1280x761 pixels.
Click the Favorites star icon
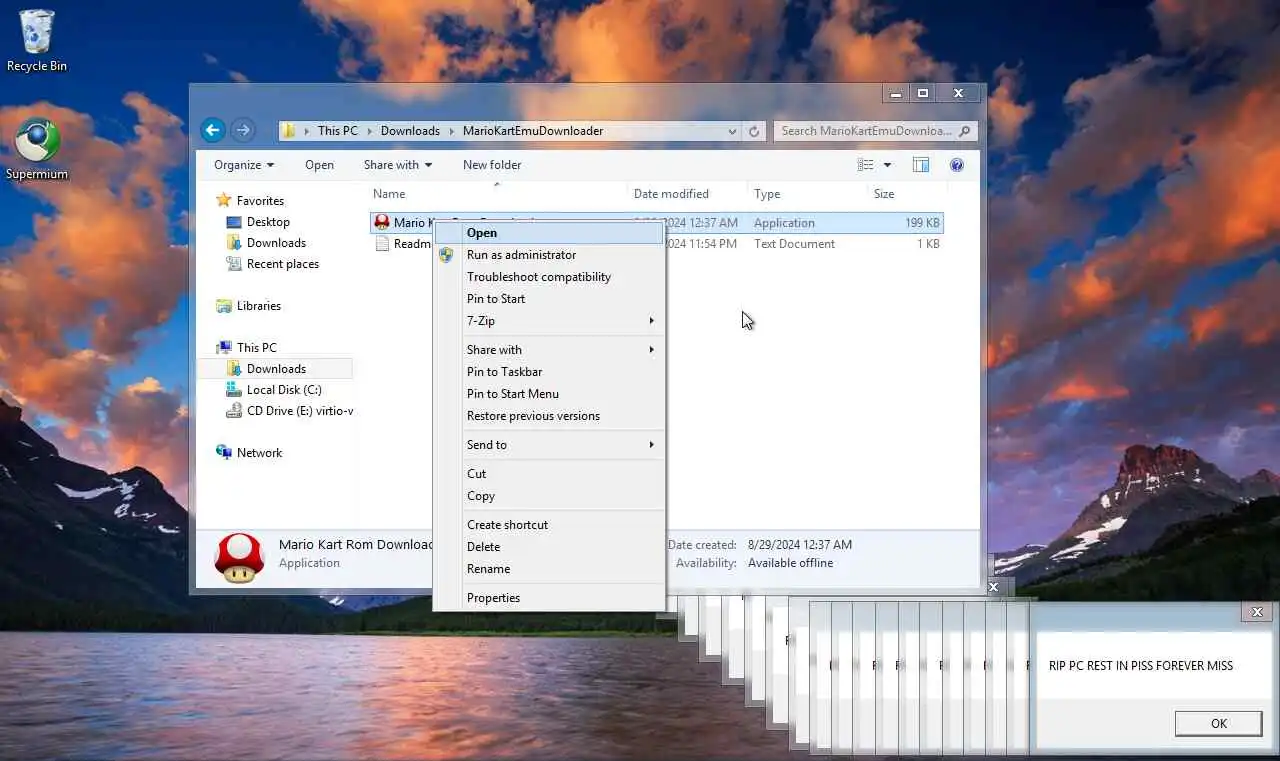[x=224, y=200]
